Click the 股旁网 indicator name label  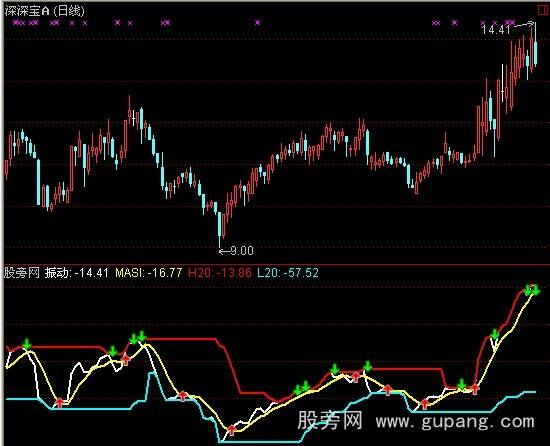coord(22,272)
